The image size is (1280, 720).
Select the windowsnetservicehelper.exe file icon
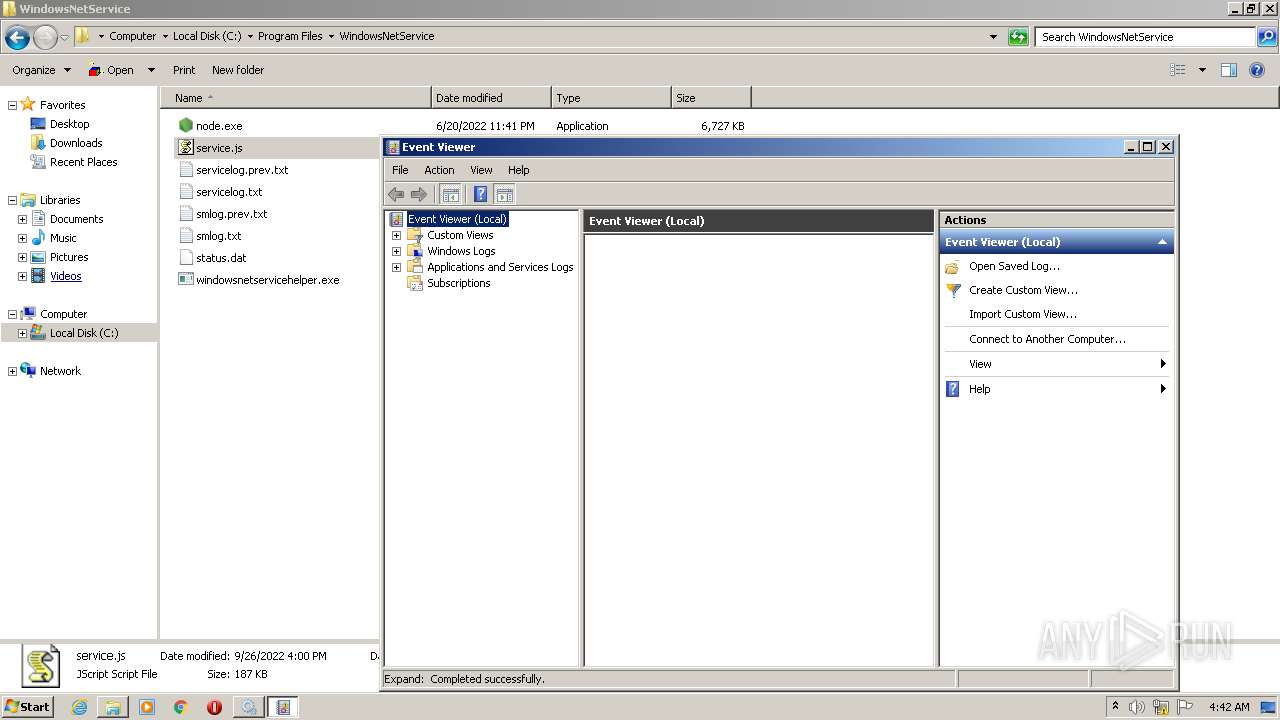(185, 279)
